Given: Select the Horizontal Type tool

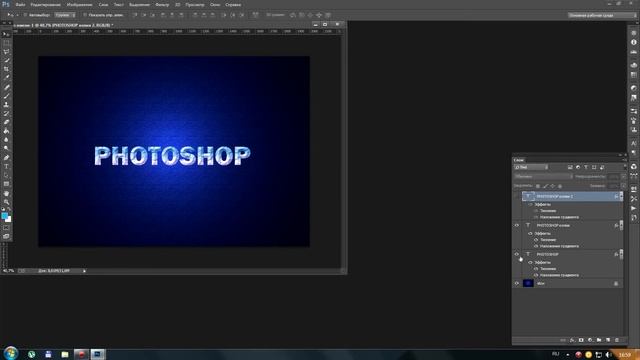Looking at the screenshot, I should tap(6, 167).
